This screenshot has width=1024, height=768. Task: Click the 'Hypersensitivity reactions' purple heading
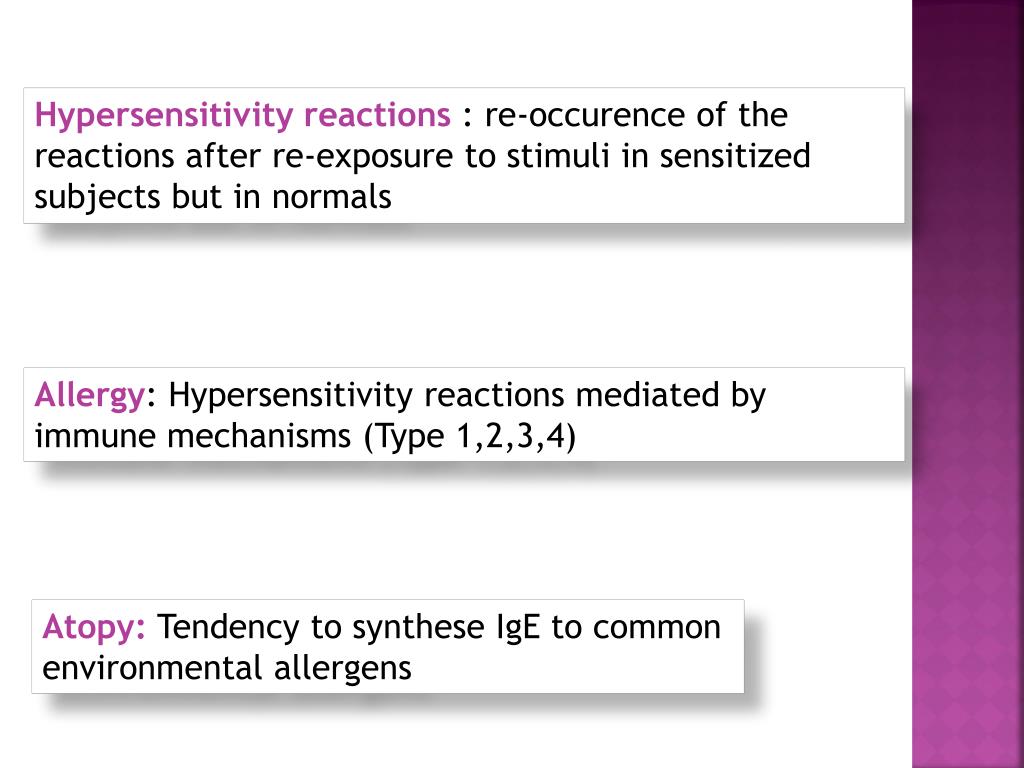point(242,116)
